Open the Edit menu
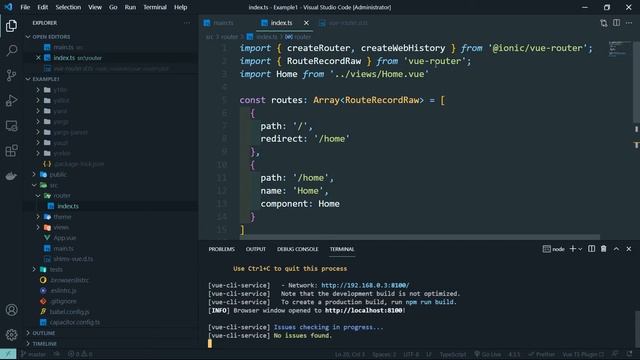640x360 pixels. [x=42, y=7]
